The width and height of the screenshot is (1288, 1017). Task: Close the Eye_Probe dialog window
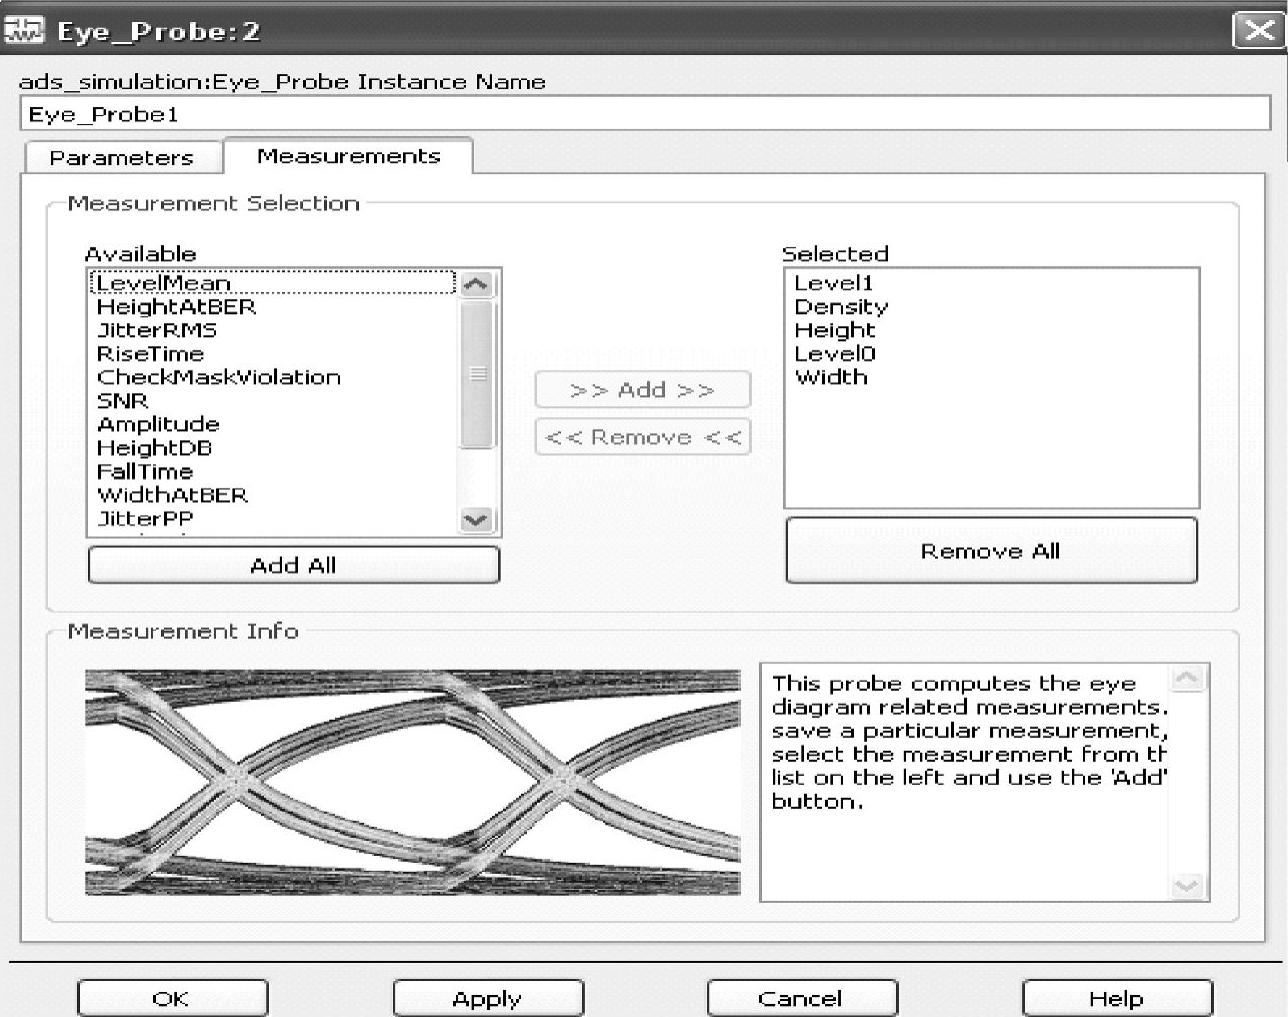click(1258, 30)
